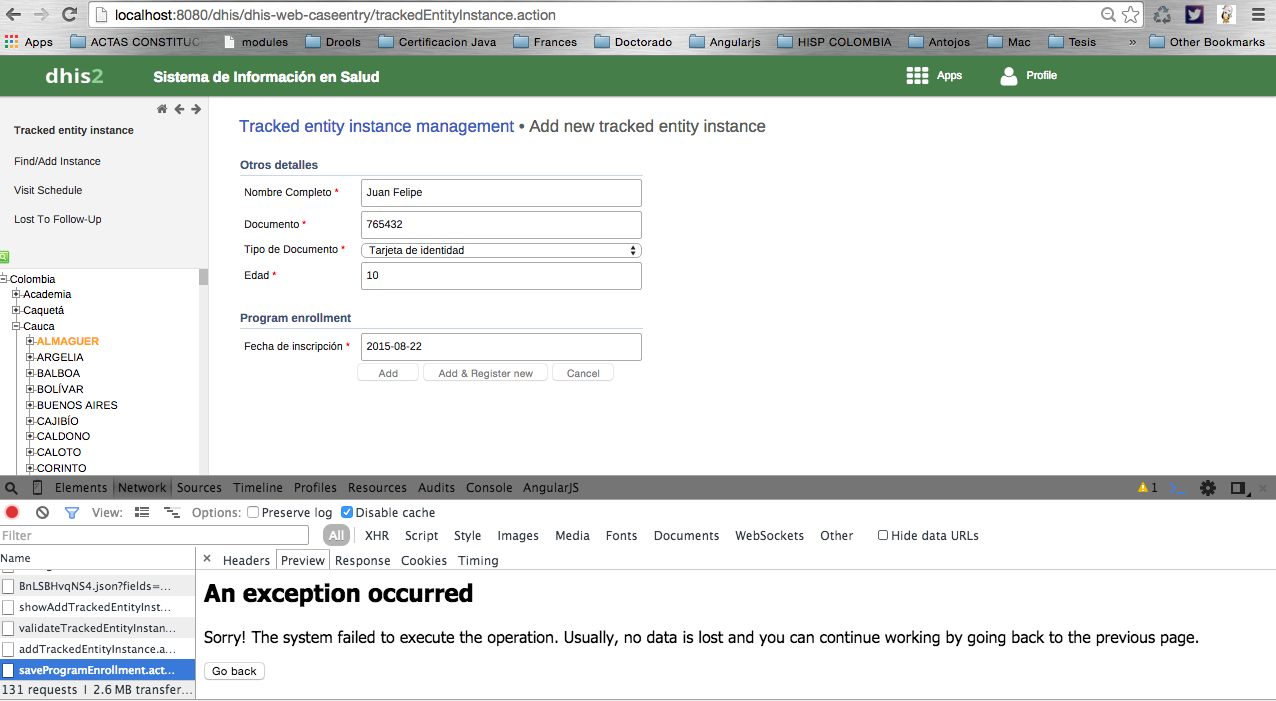This screenshot has height=701, width=1276.
Task: Click the red record network log button
Action: (12, 512)
